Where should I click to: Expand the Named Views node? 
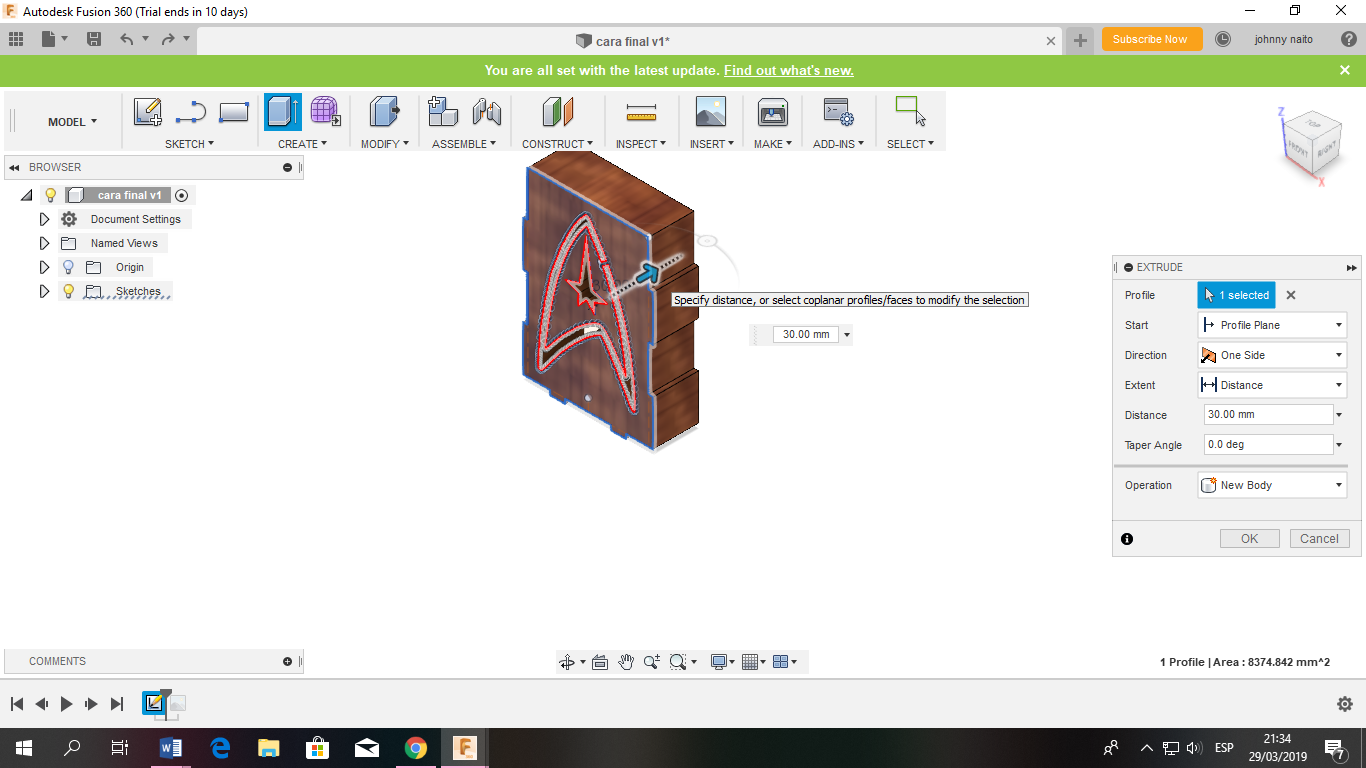pos(44,243)
